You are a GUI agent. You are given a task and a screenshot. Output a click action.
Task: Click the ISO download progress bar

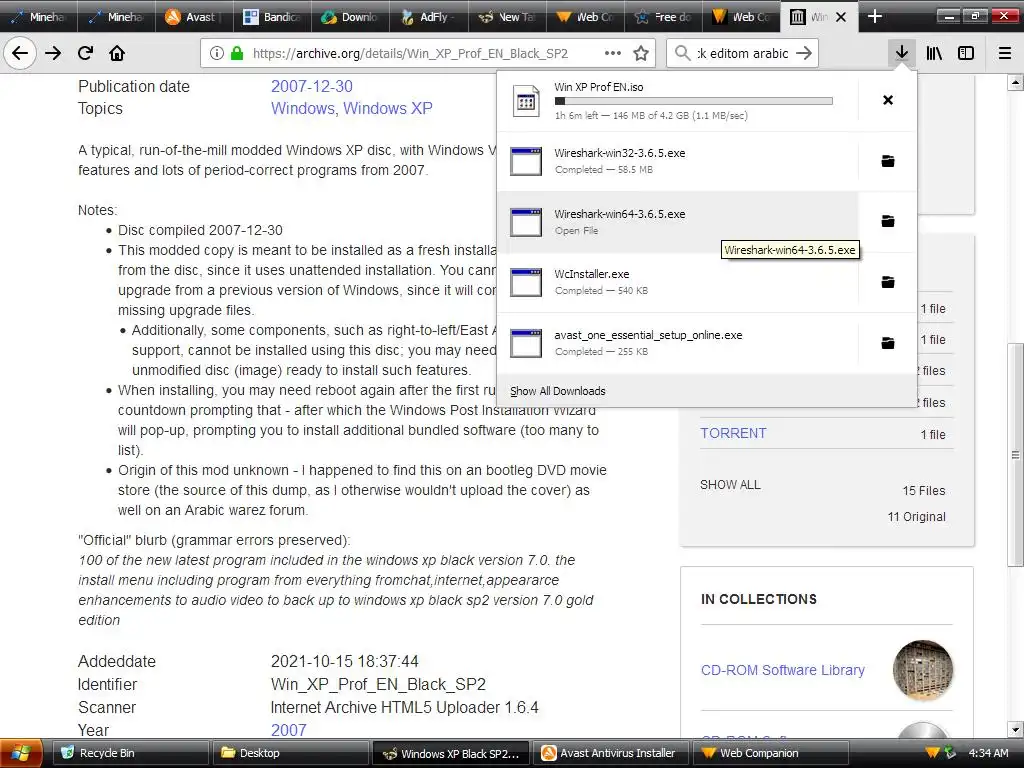pos(694,101)
